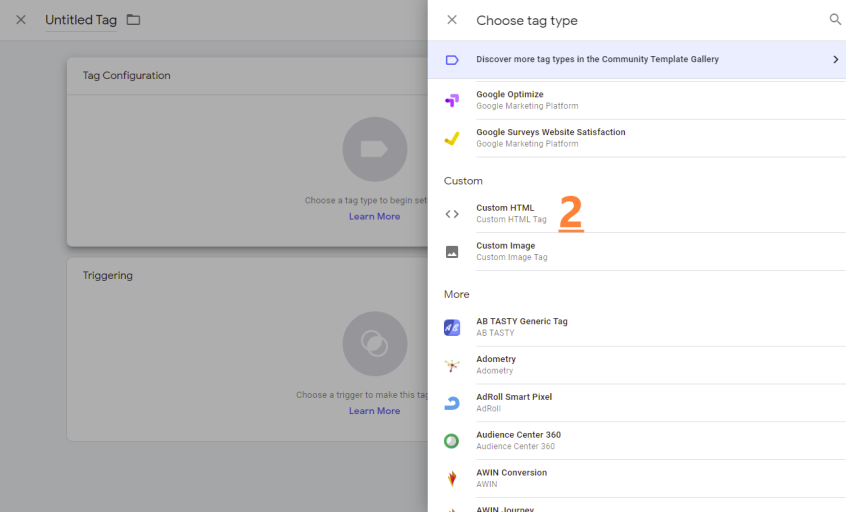Click the Triggering section heading
The image size is (846, 512).
107,275
